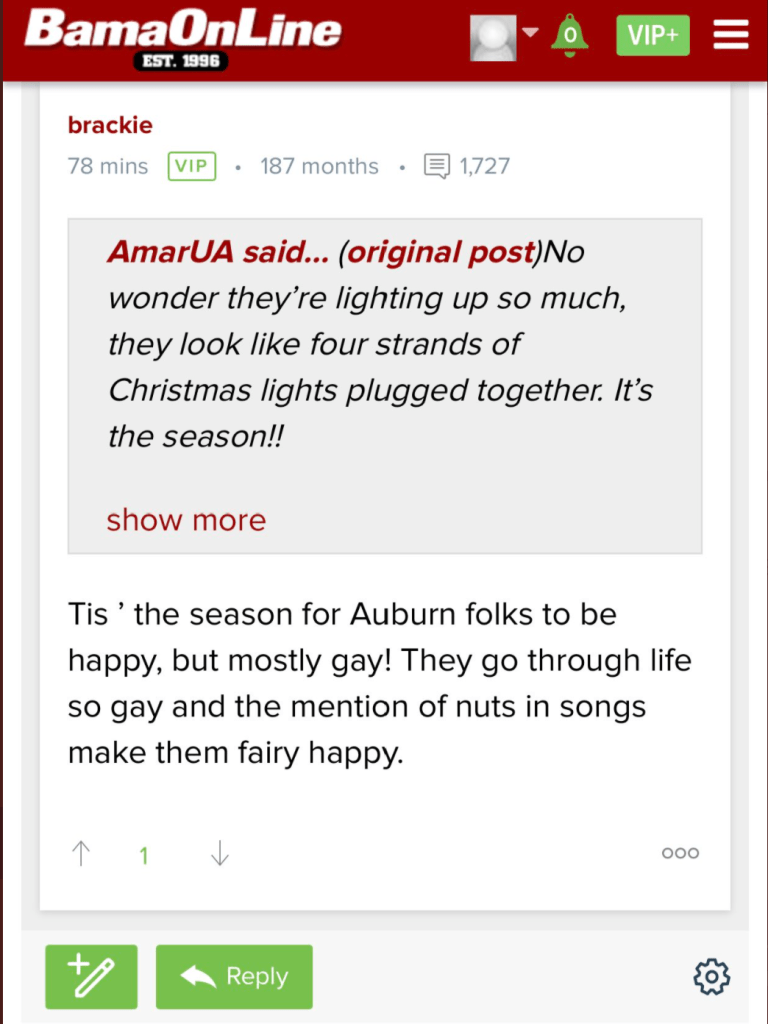Expand the account dropdown arrow
This screenshot has width=768, height=1024.
530,33
